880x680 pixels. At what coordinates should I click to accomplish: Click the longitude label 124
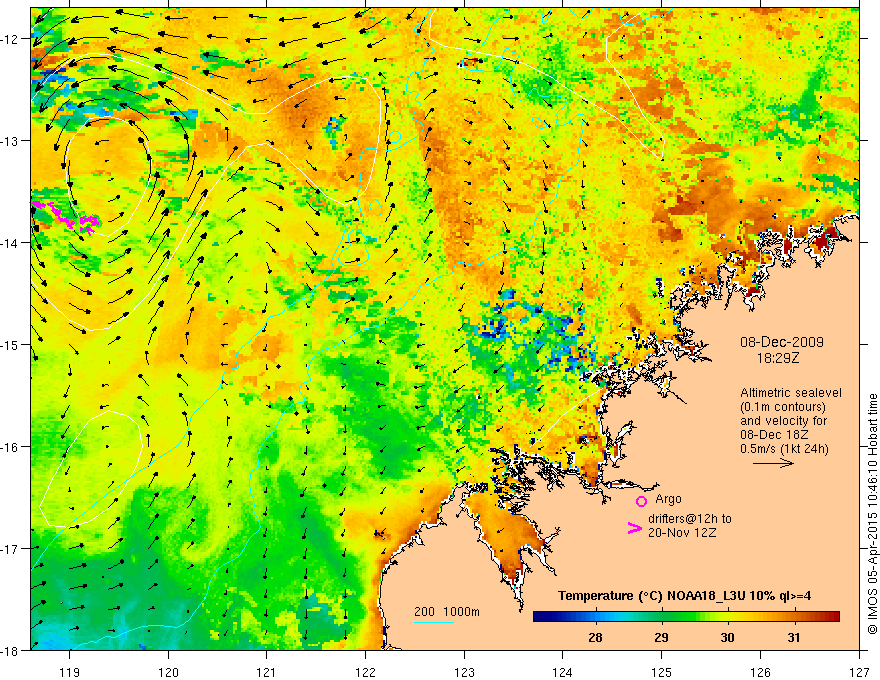click(563, 672)
